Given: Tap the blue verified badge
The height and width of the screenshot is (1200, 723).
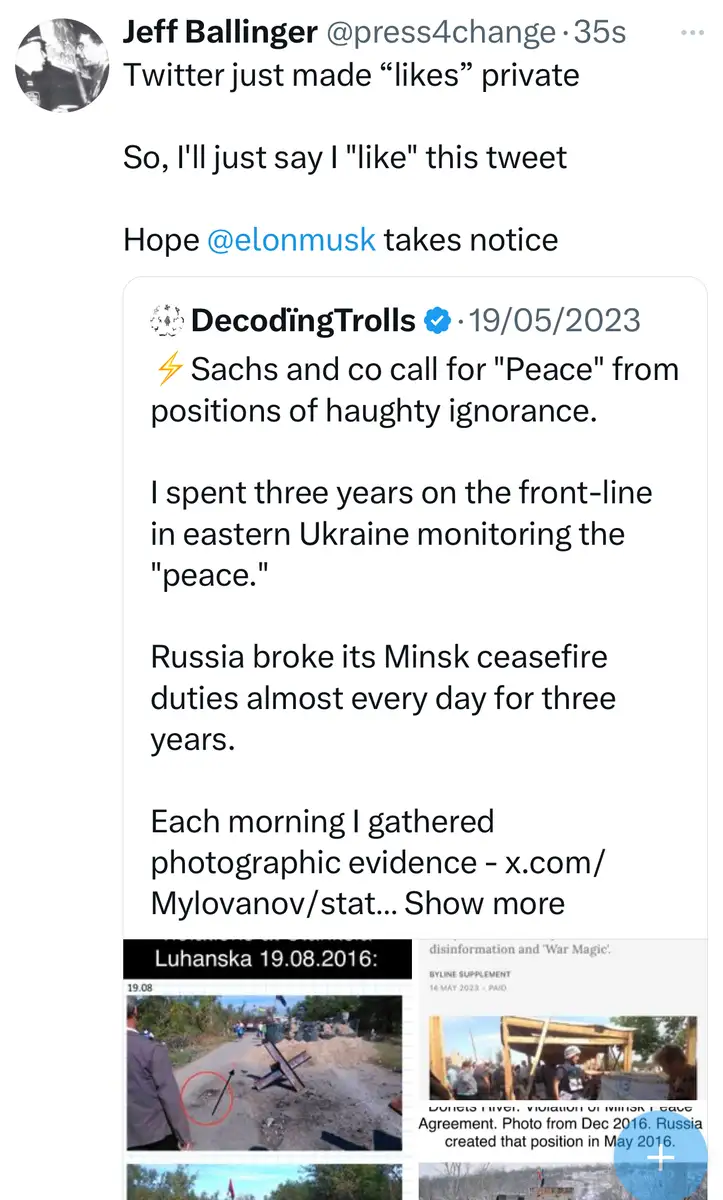Looking at the screenshot, I should (437, 321).
